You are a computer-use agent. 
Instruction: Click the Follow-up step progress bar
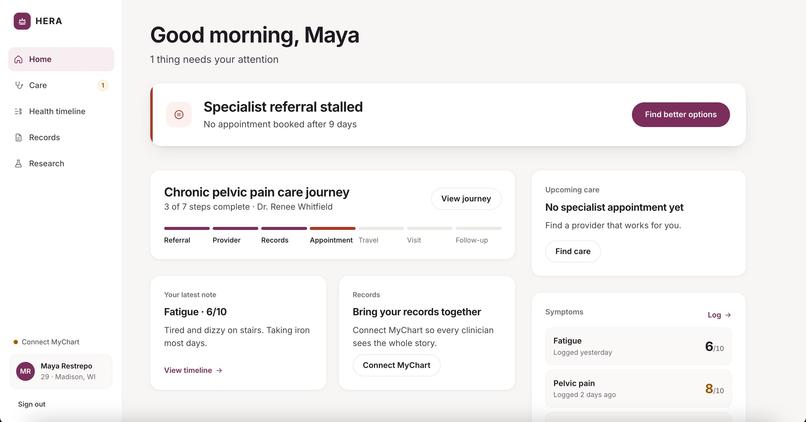pos(479,228)
